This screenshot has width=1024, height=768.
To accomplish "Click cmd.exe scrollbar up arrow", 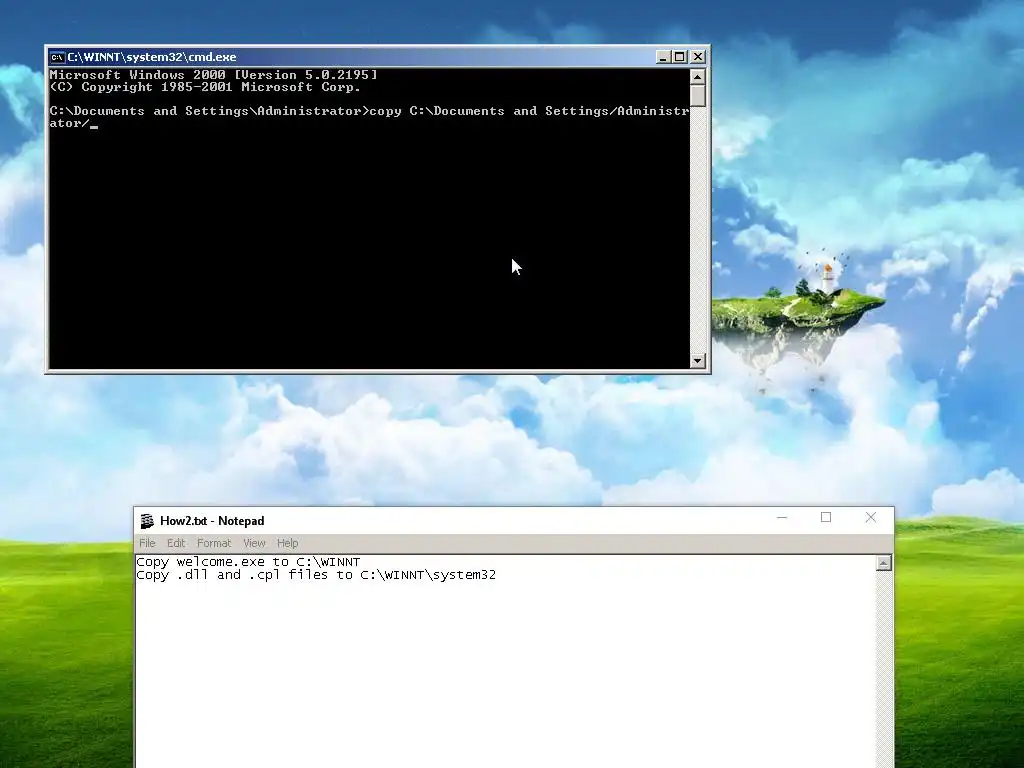I will [x=697, y=77].
